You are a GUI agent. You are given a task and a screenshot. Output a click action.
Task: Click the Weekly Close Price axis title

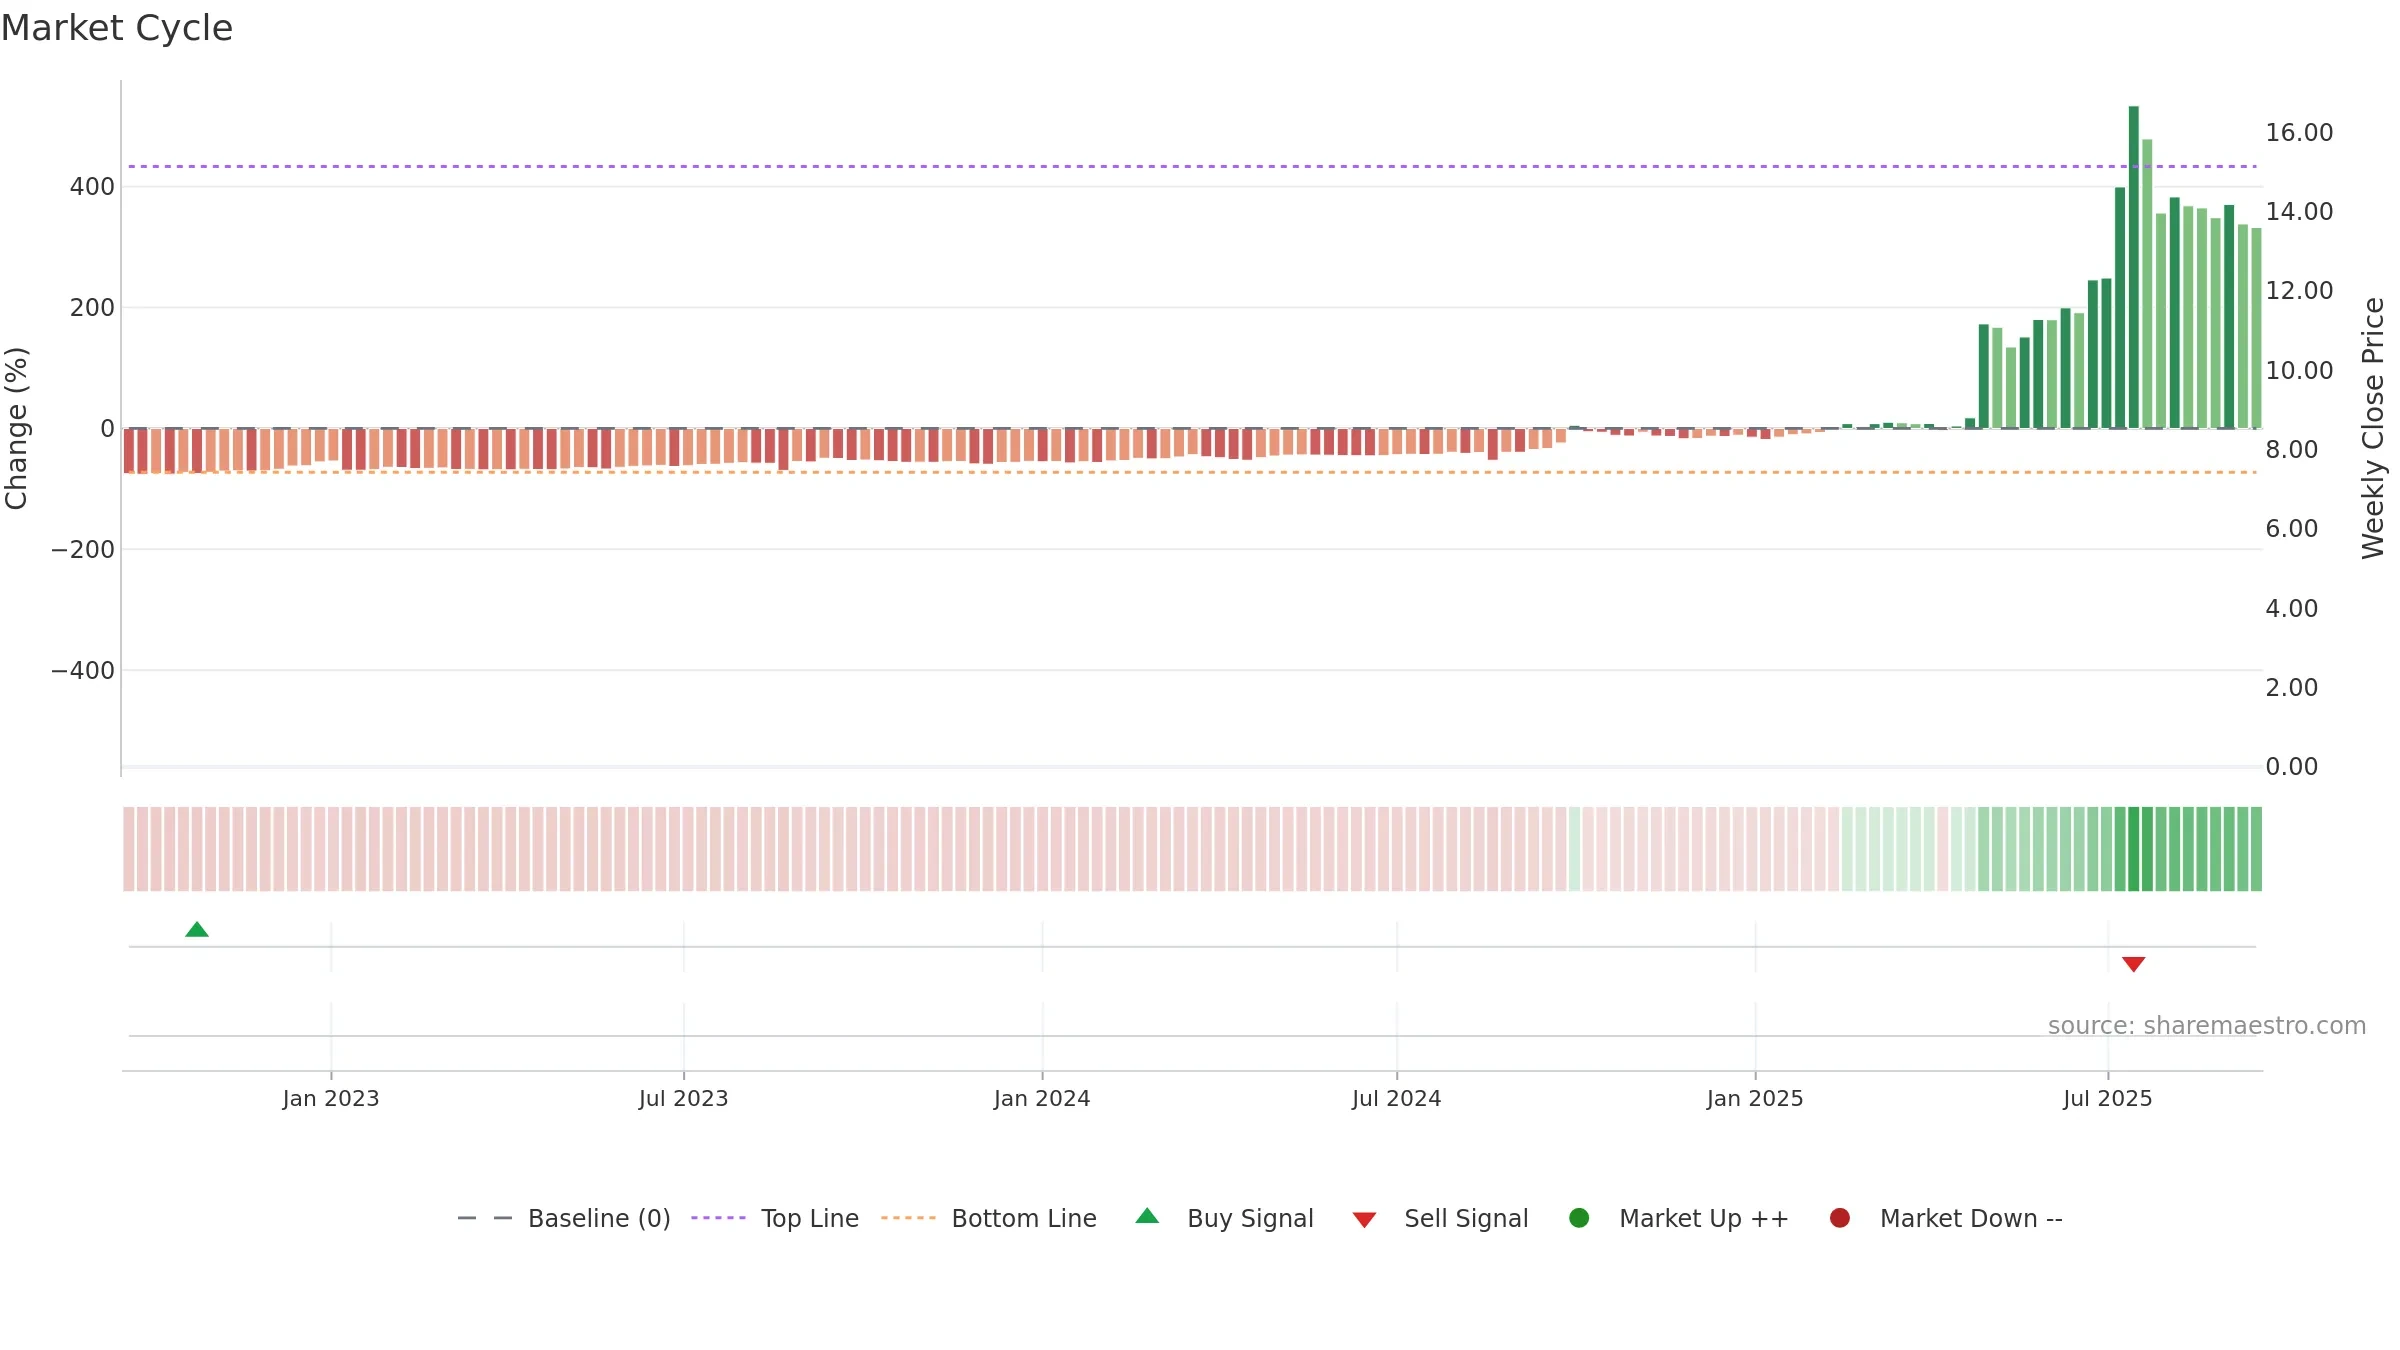coord(2373,428)
